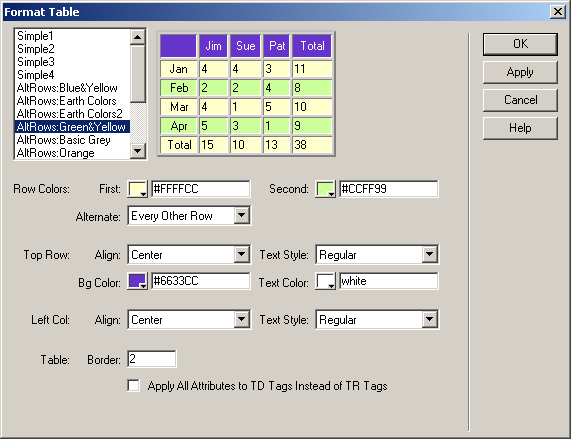Screen dimensions: 571x439
Task: Click the Apply button
Action: tap(520, 72)
